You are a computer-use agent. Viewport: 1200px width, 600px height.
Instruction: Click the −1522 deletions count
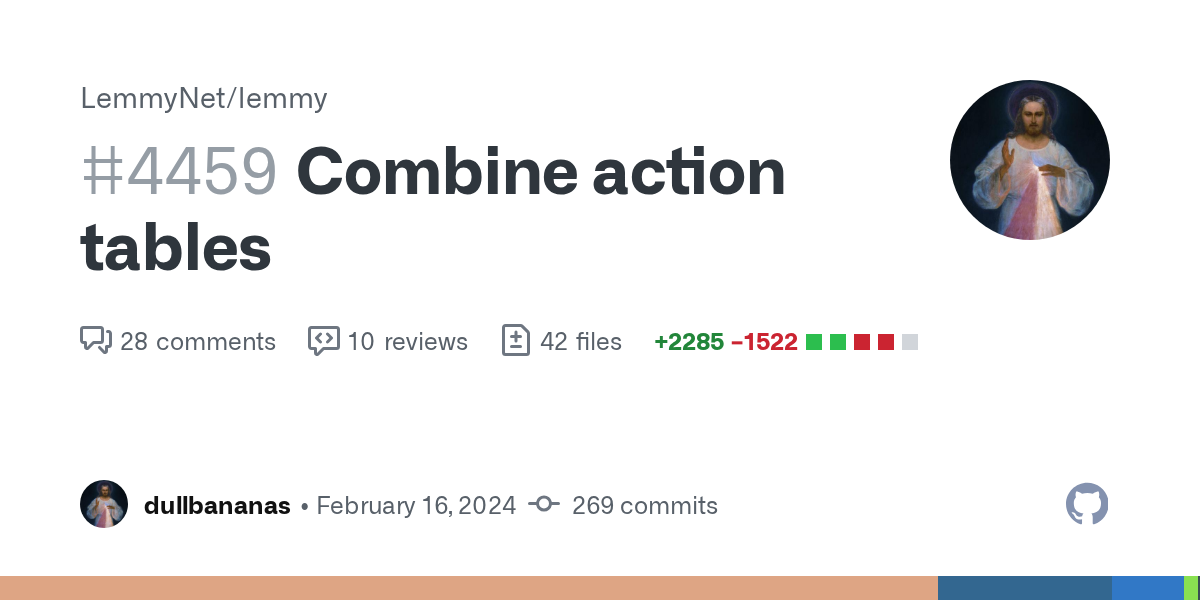pos(764,342)
